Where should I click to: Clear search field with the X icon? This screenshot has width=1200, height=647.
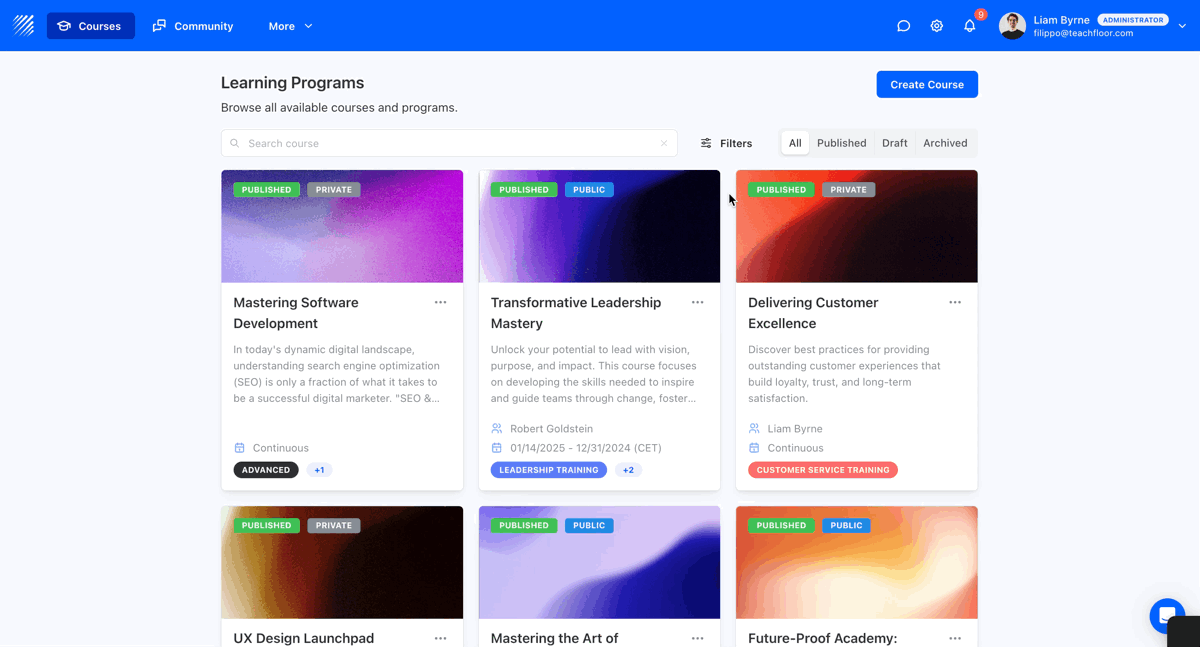664,143
